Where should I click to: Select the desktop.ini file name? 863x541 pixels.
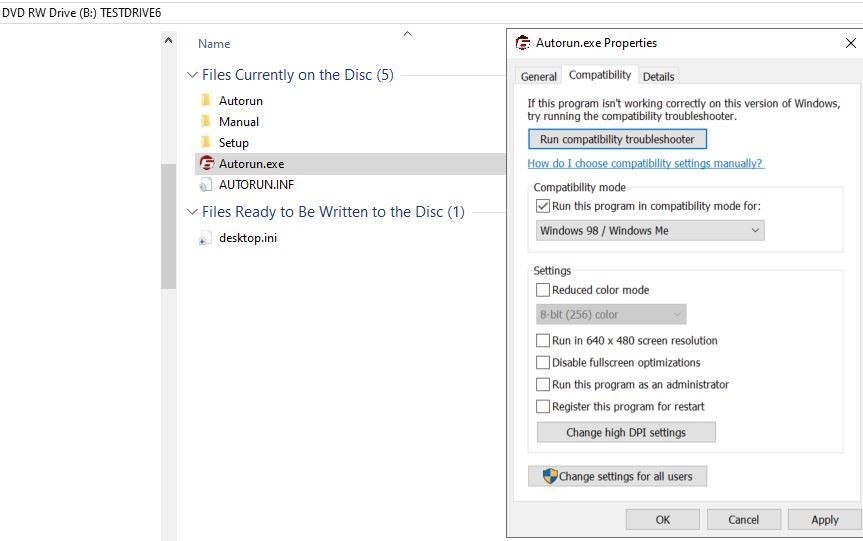(248, 238)
